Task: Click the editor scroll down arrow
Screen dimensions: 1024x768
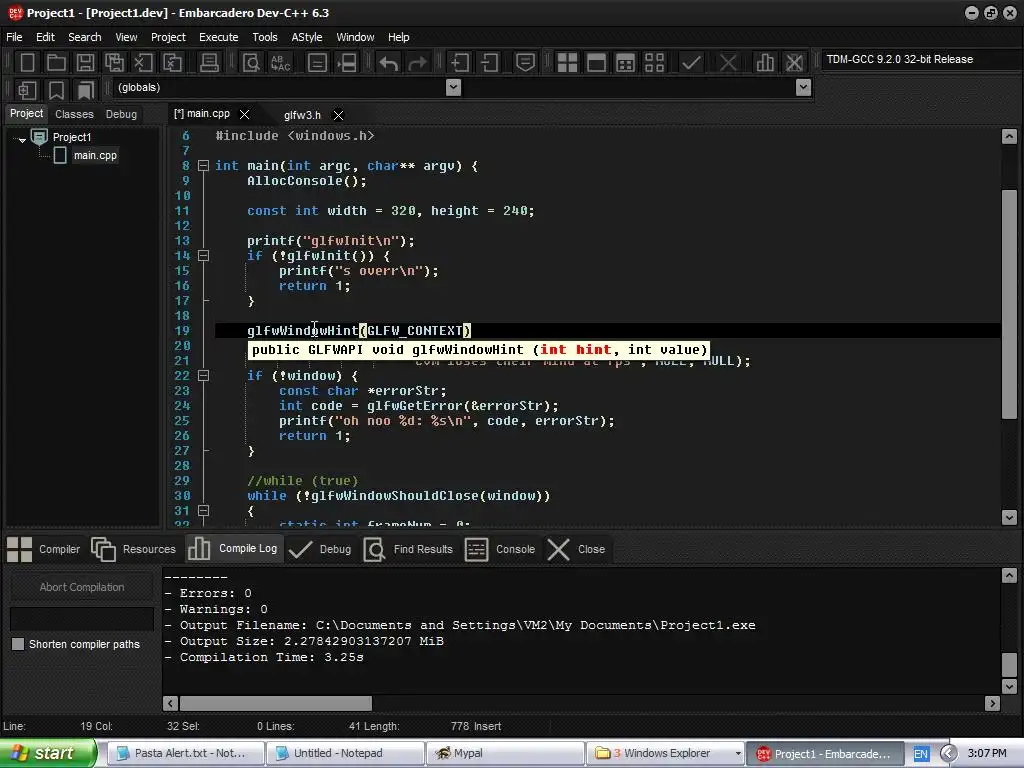Action: pyautogui.click(x=1009, y=518)
